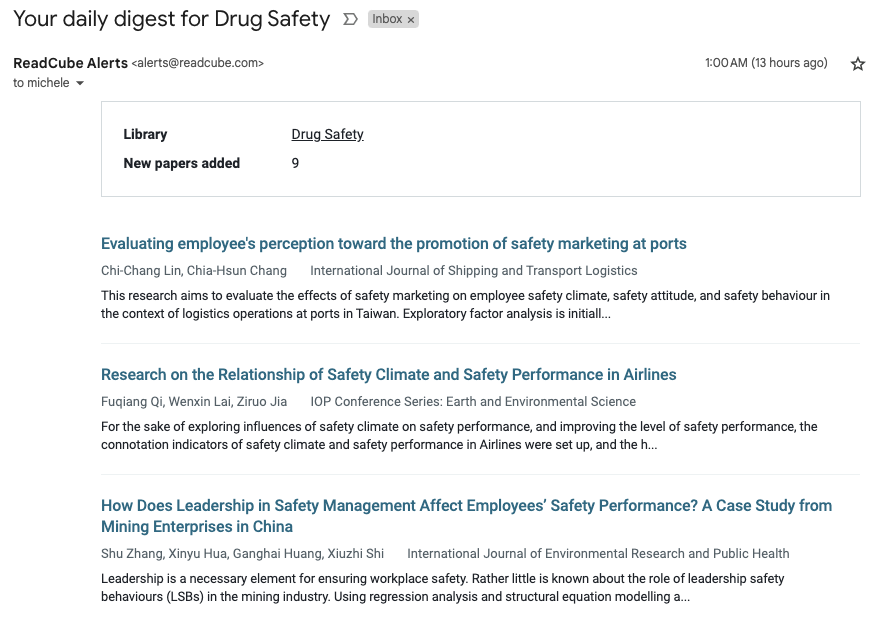Expand recipient details next to 'to michele'
879x618 pixels.
click(80, 83)
